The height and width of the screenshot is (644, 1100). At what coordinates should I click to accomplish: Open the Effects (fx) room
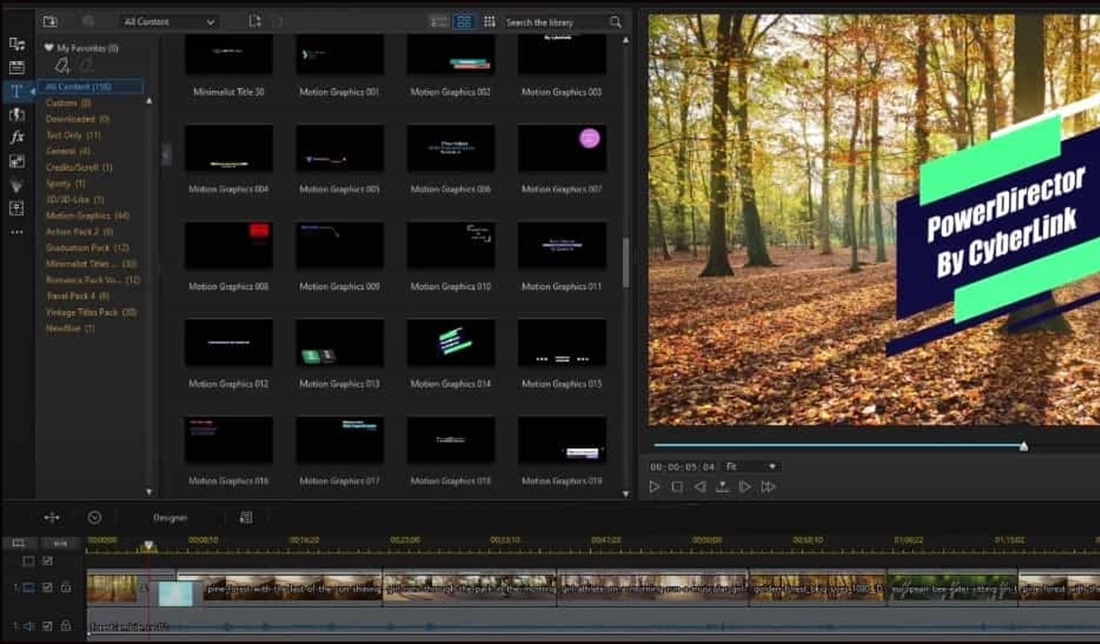tap(17, 137)
